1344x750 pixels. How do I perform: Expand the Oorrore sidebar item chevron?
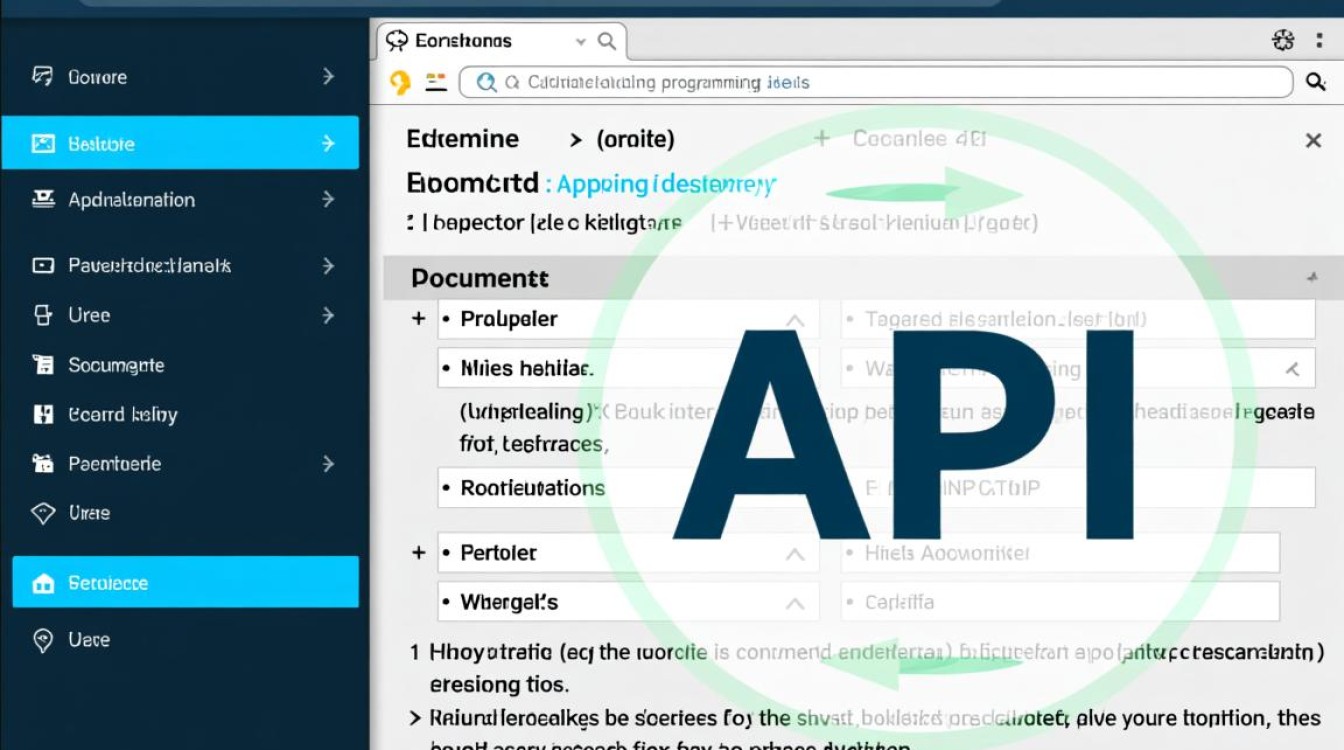pyautogui.click(x=328, y=77)
